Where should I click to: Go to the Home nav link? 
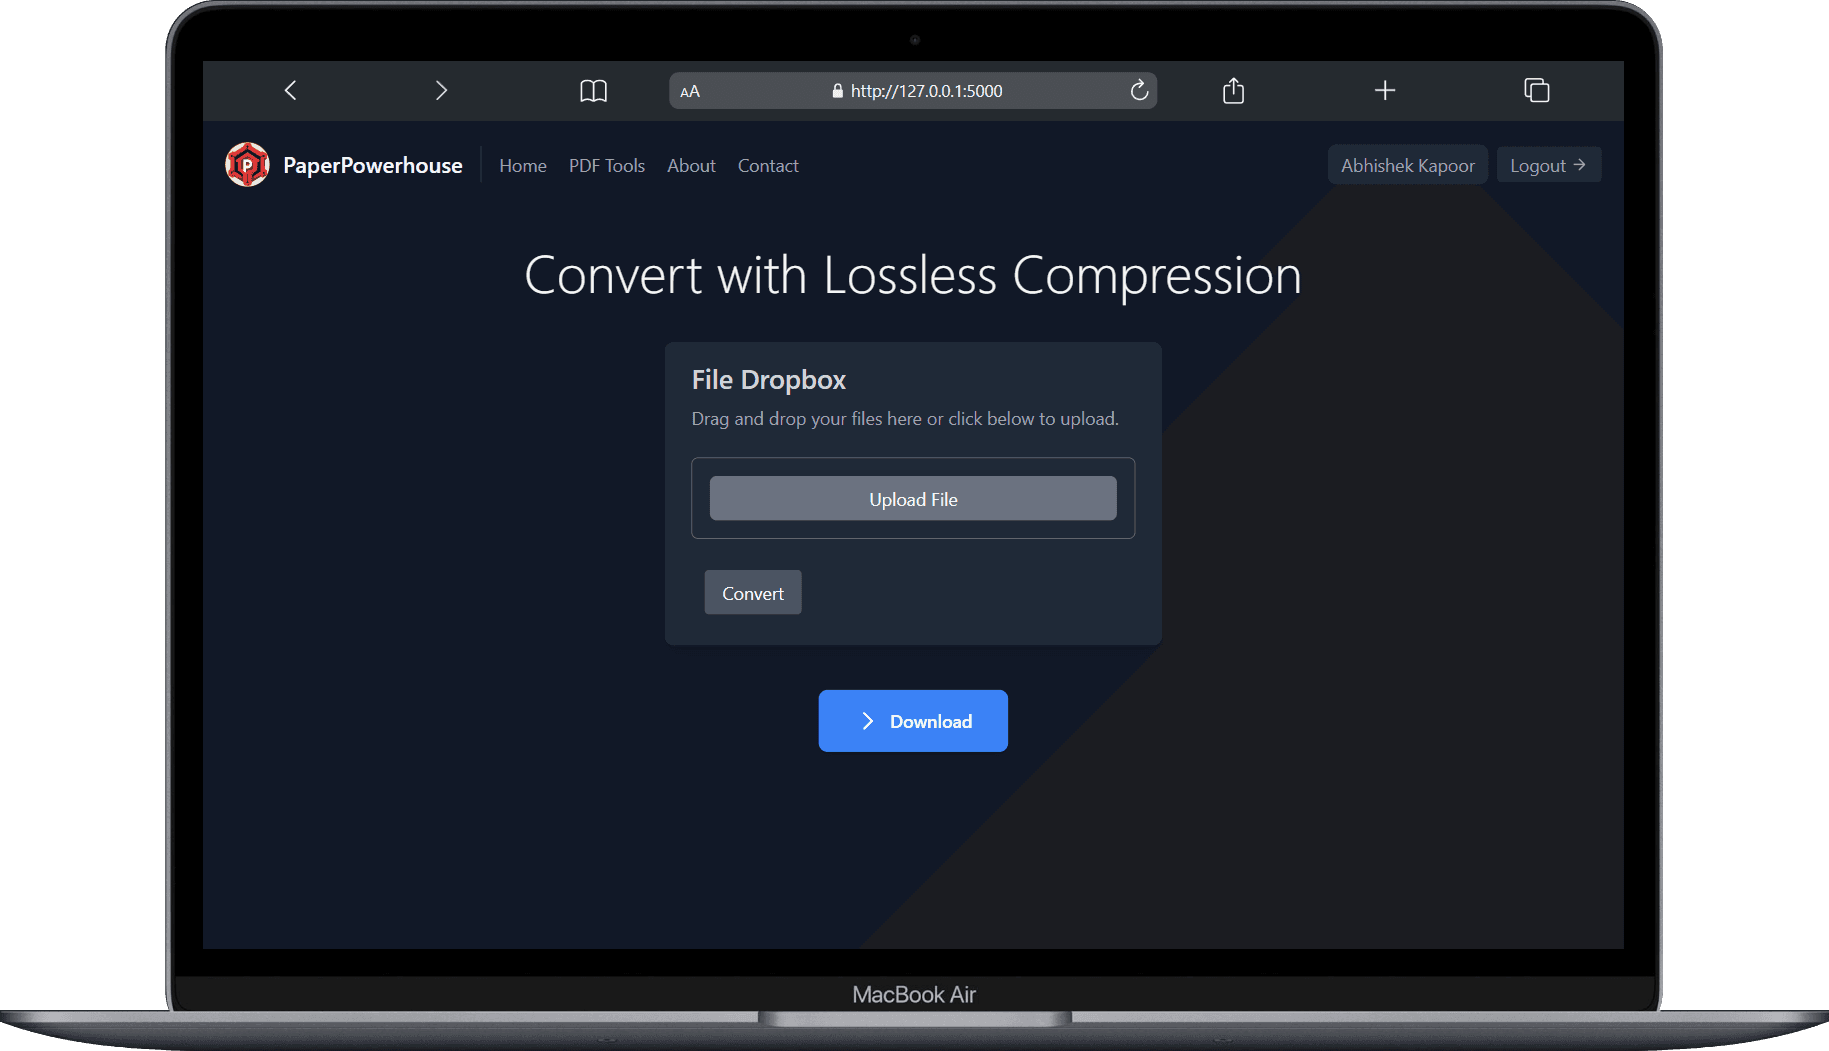click(522, 166)
